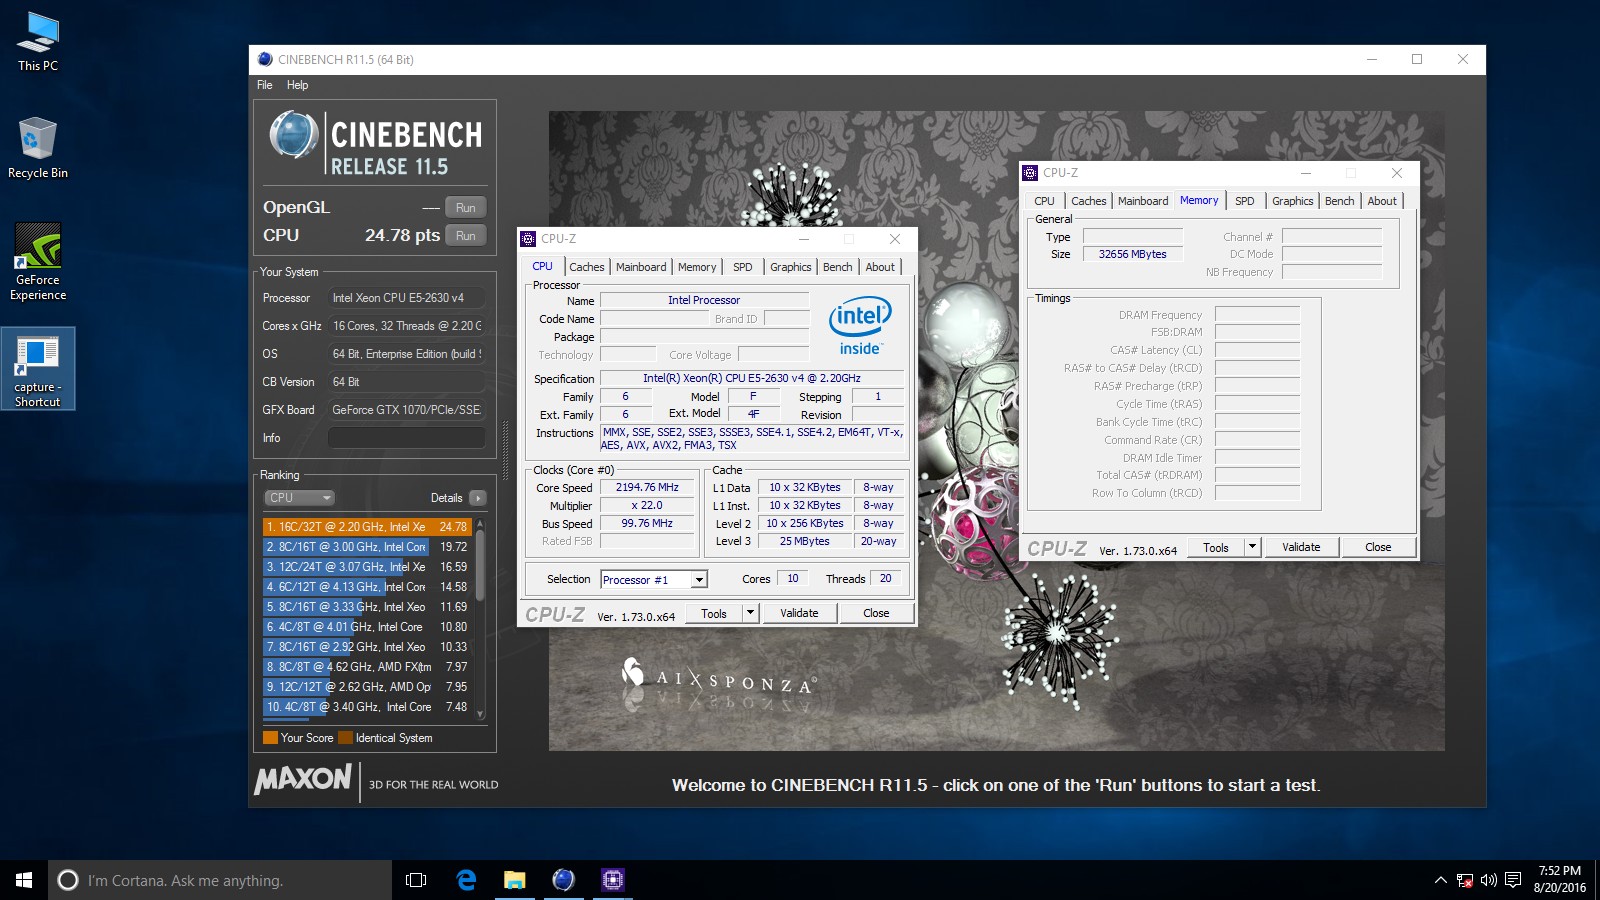Click Tools button in processor CPU-Z window
This screenshot has height=900, width=1600.
tap(714, 613)
